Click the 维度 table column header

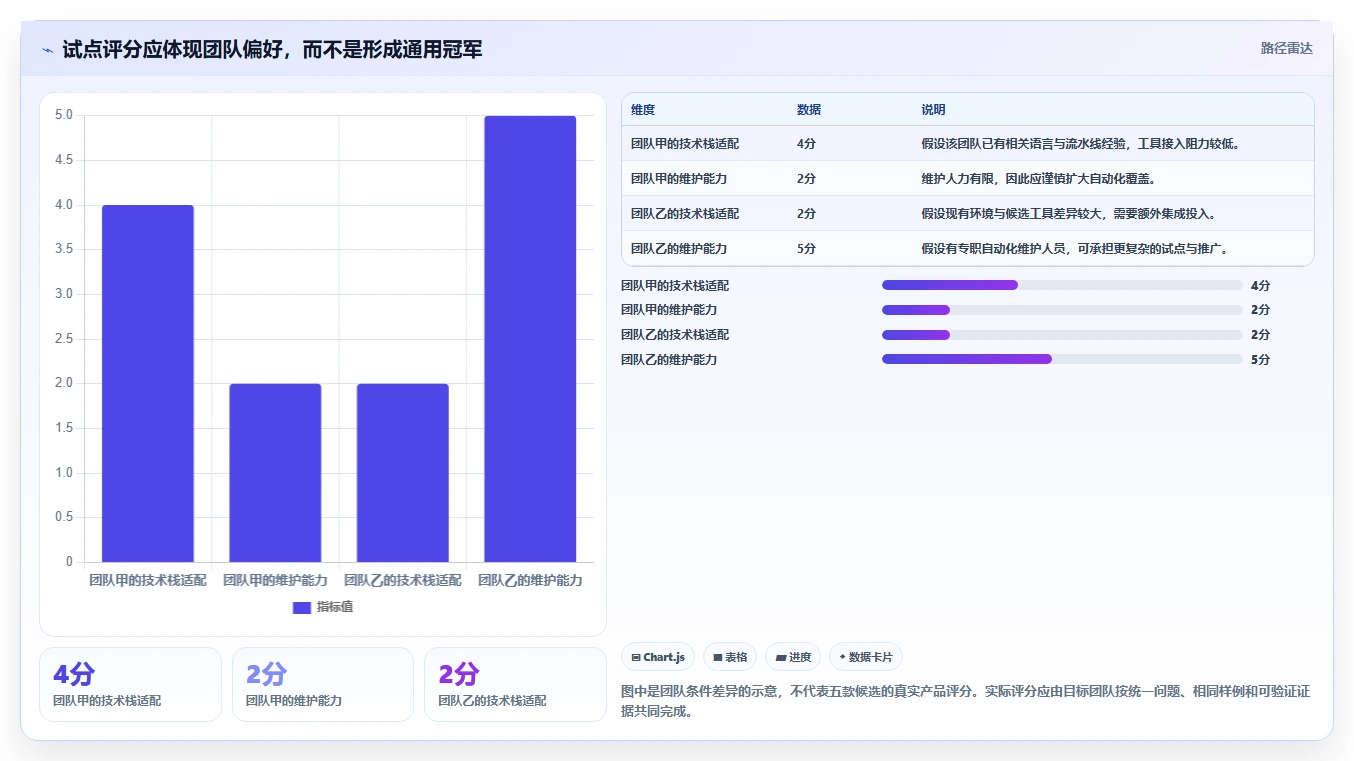[x=643, y=110]
